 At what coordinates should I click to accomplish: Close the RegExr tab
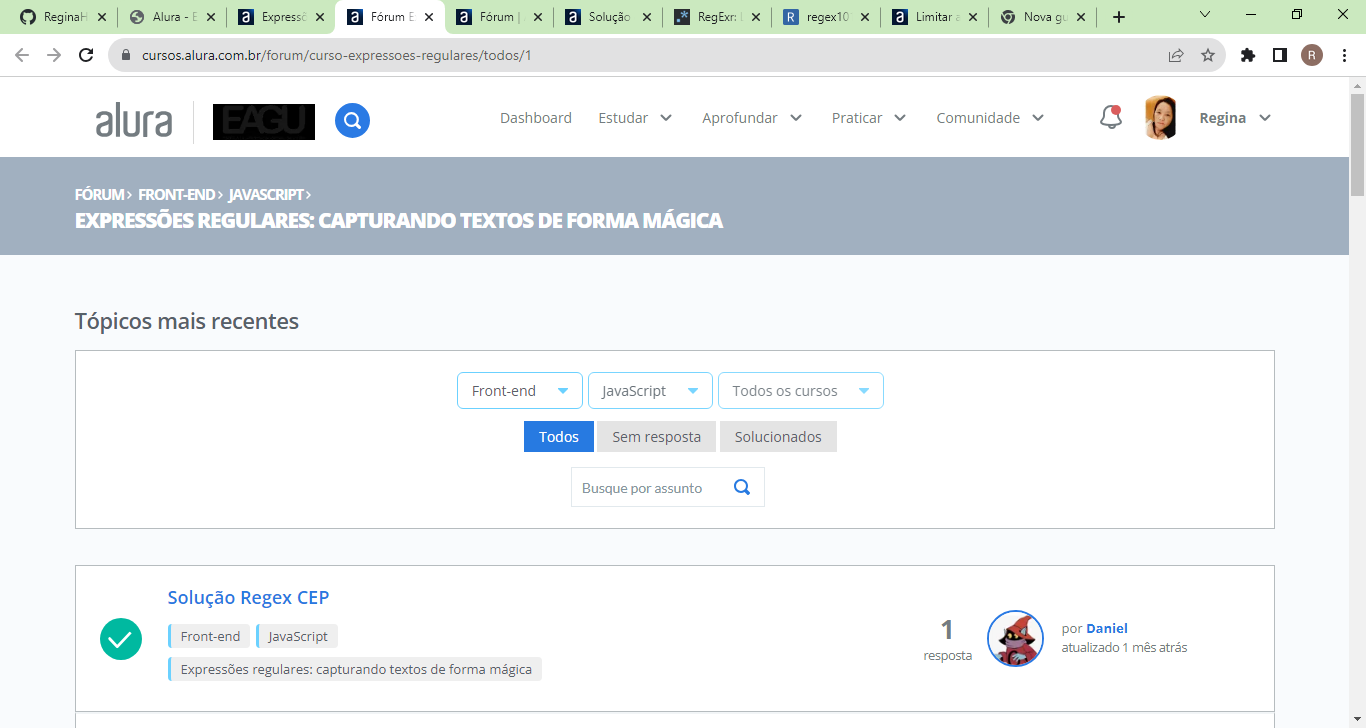[755, 17]
